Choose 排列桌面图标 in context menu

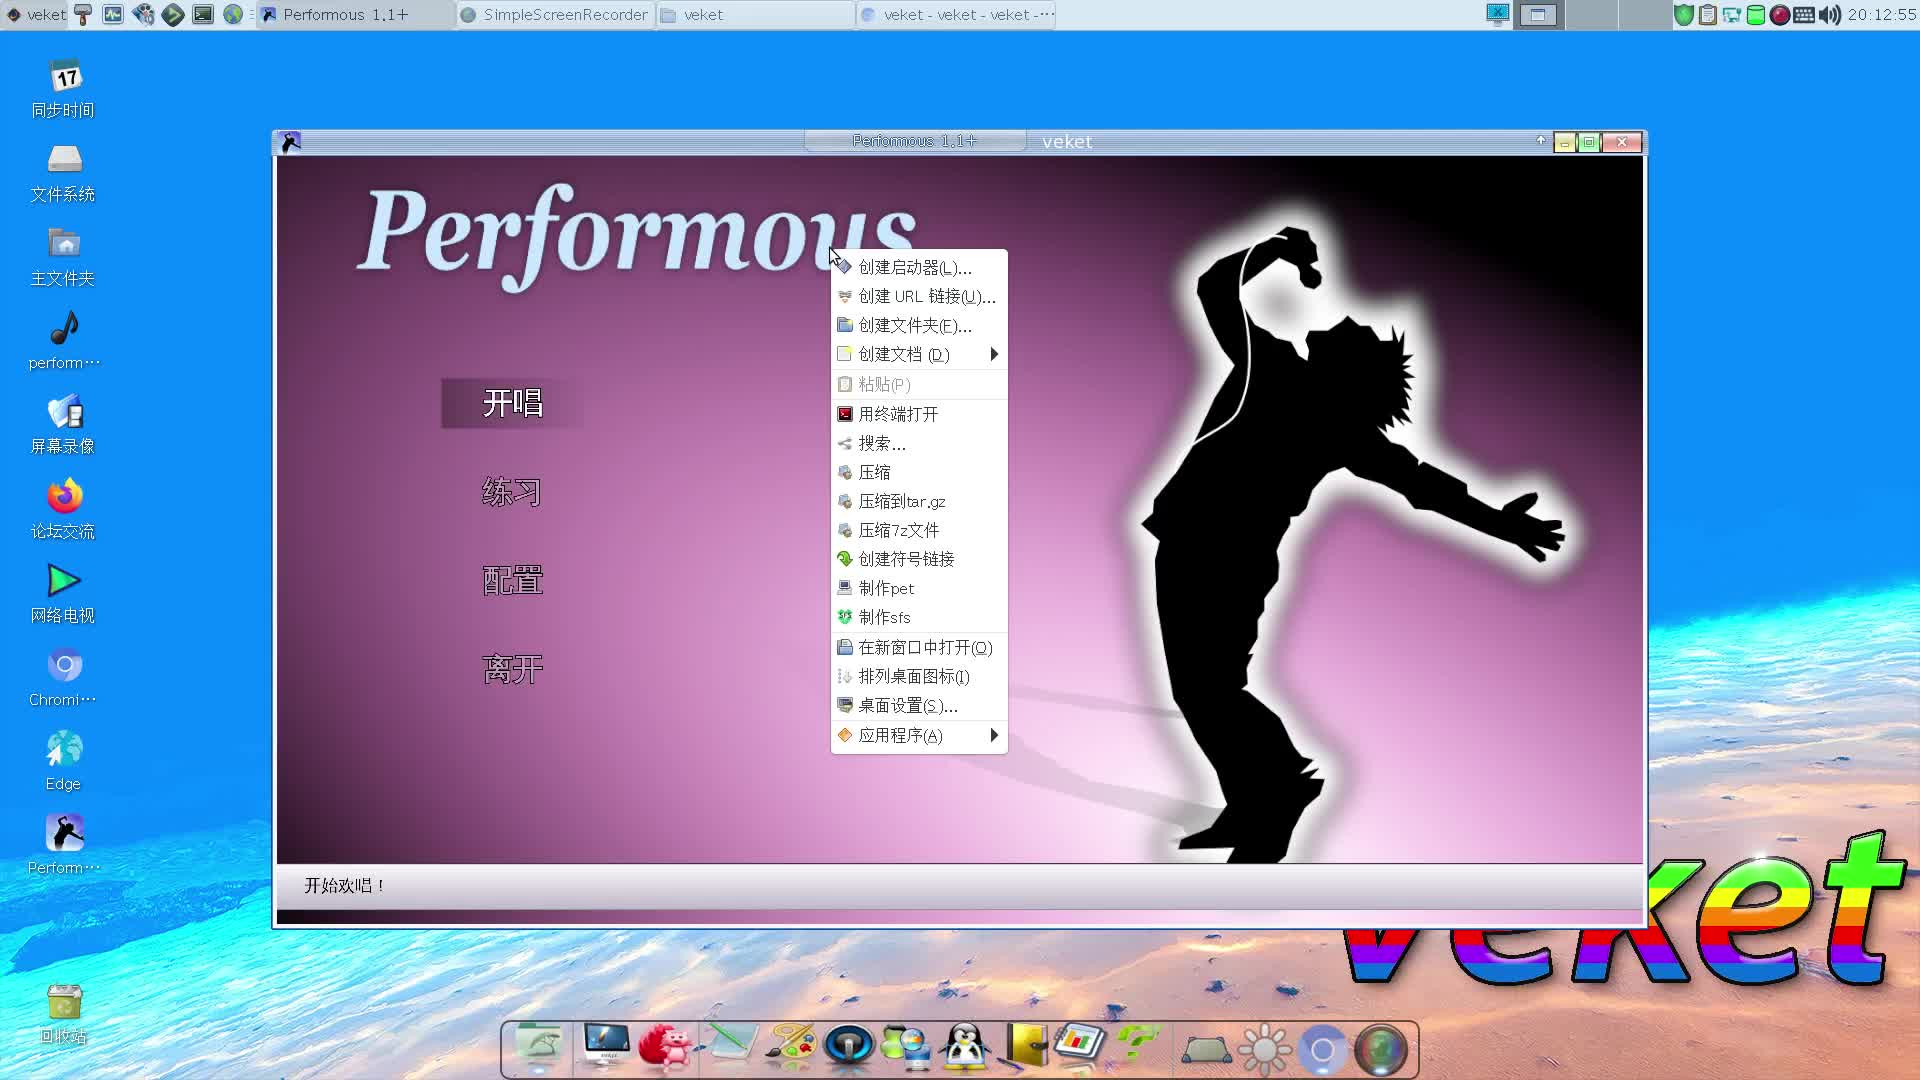pos(919,676)
